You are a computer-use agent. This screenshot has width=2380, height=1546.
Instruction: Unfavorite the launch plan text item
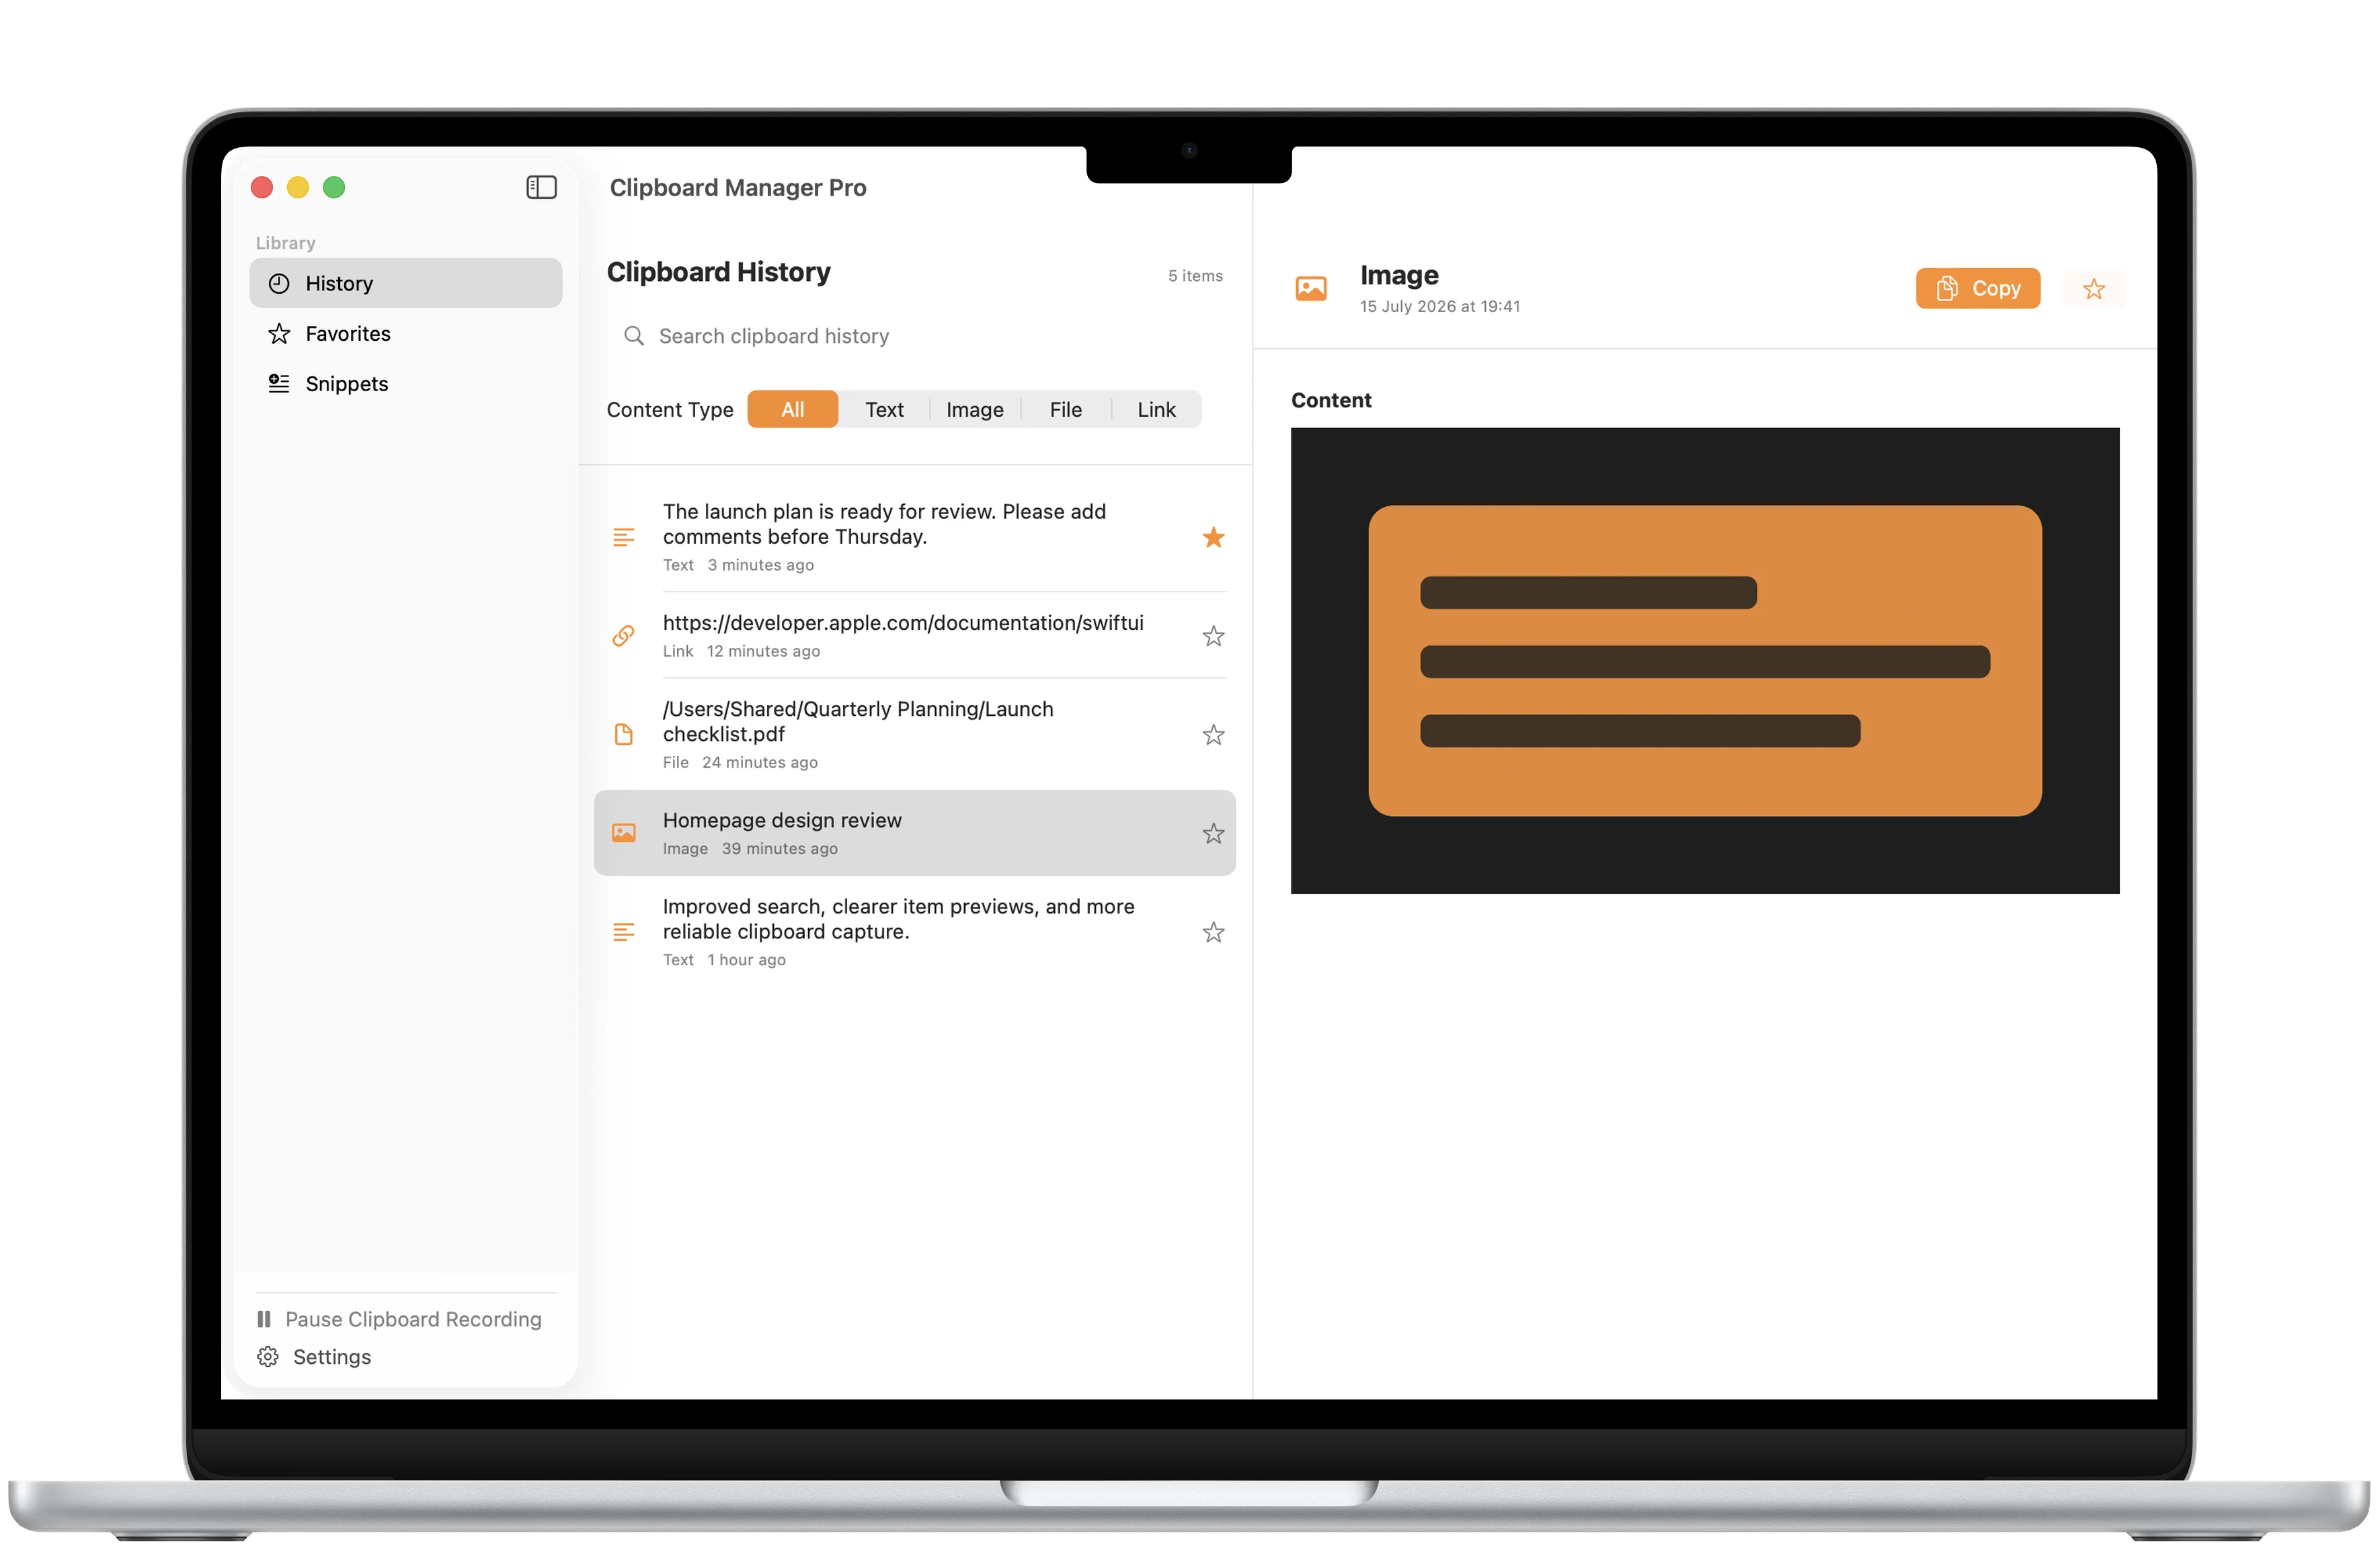tap(1213, 537)
